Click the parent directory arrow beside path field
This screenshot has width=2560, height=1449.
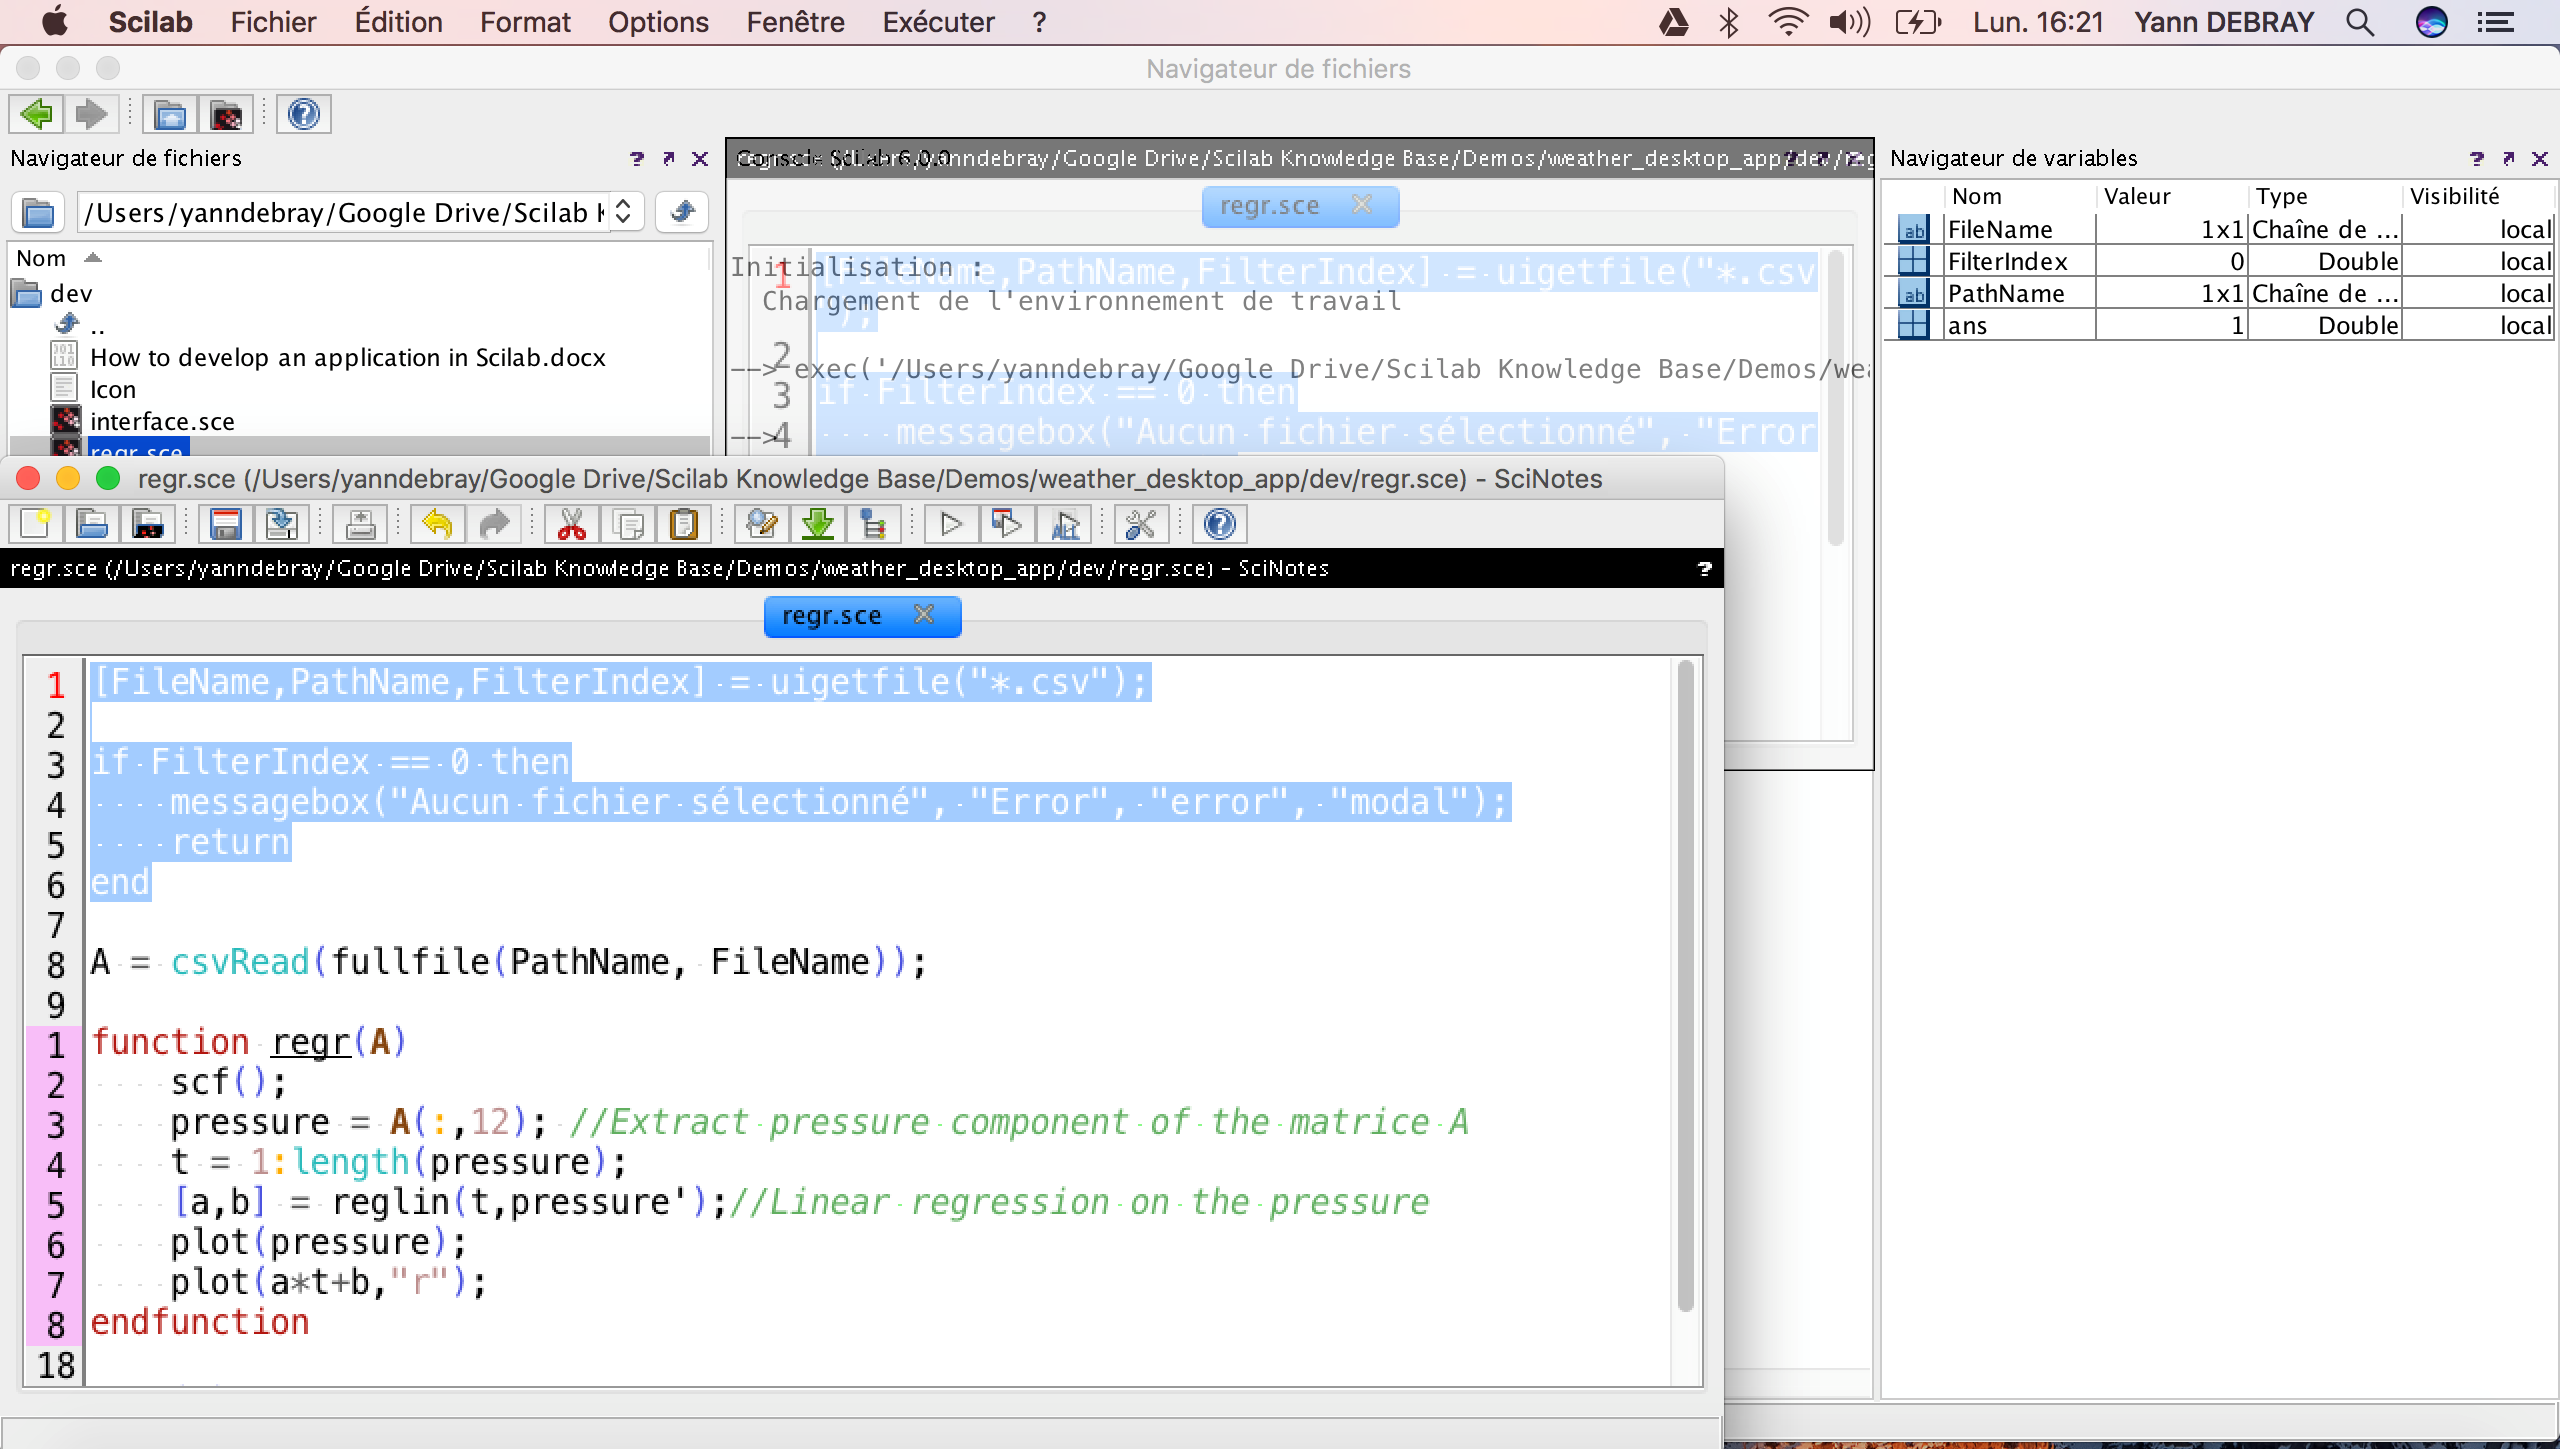(x=682, y=212)
